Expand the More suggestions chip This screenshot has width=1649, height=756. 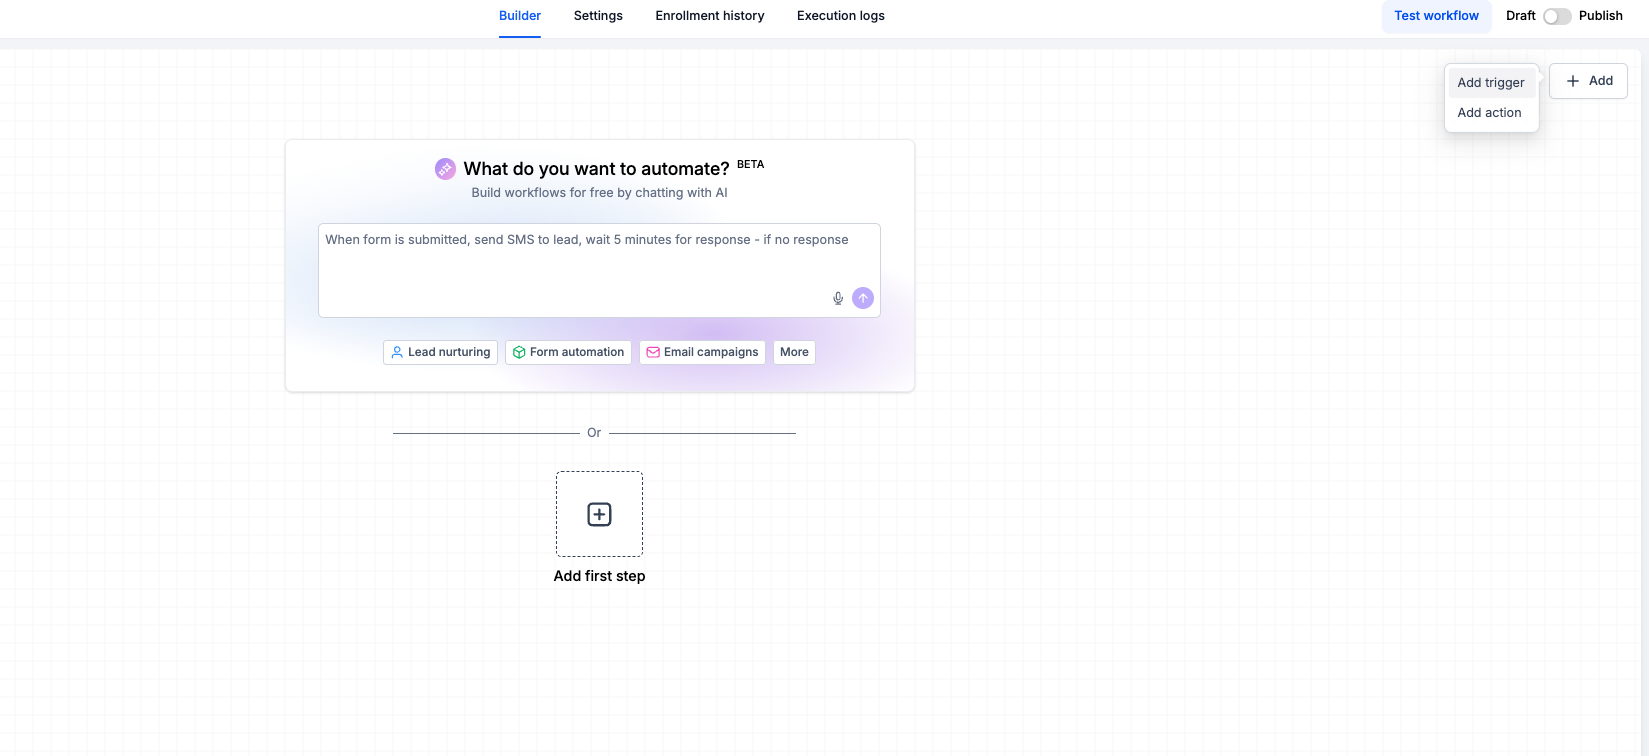pyautogui.click(x=794, y=352)
